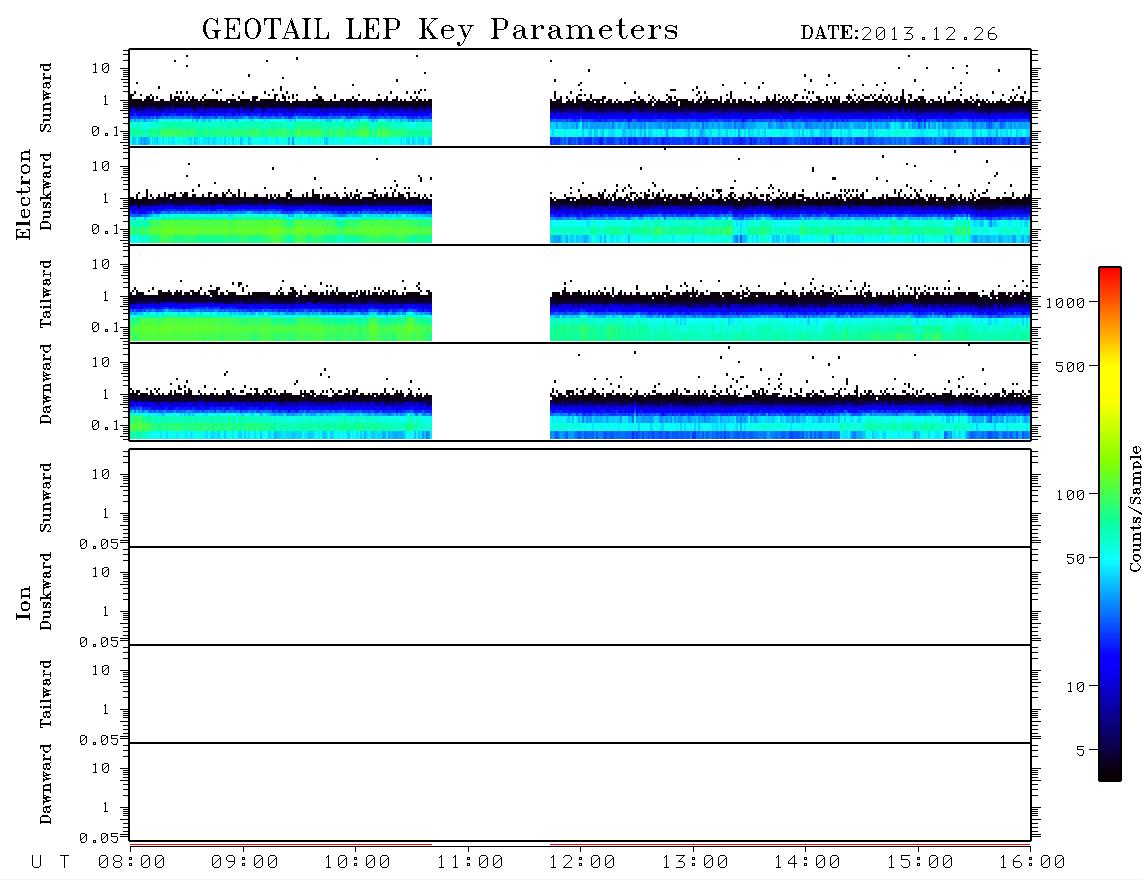Click the 50 colorbar tick label
This screenshot has height=880, width=1142.
[x=1075, y=559]
